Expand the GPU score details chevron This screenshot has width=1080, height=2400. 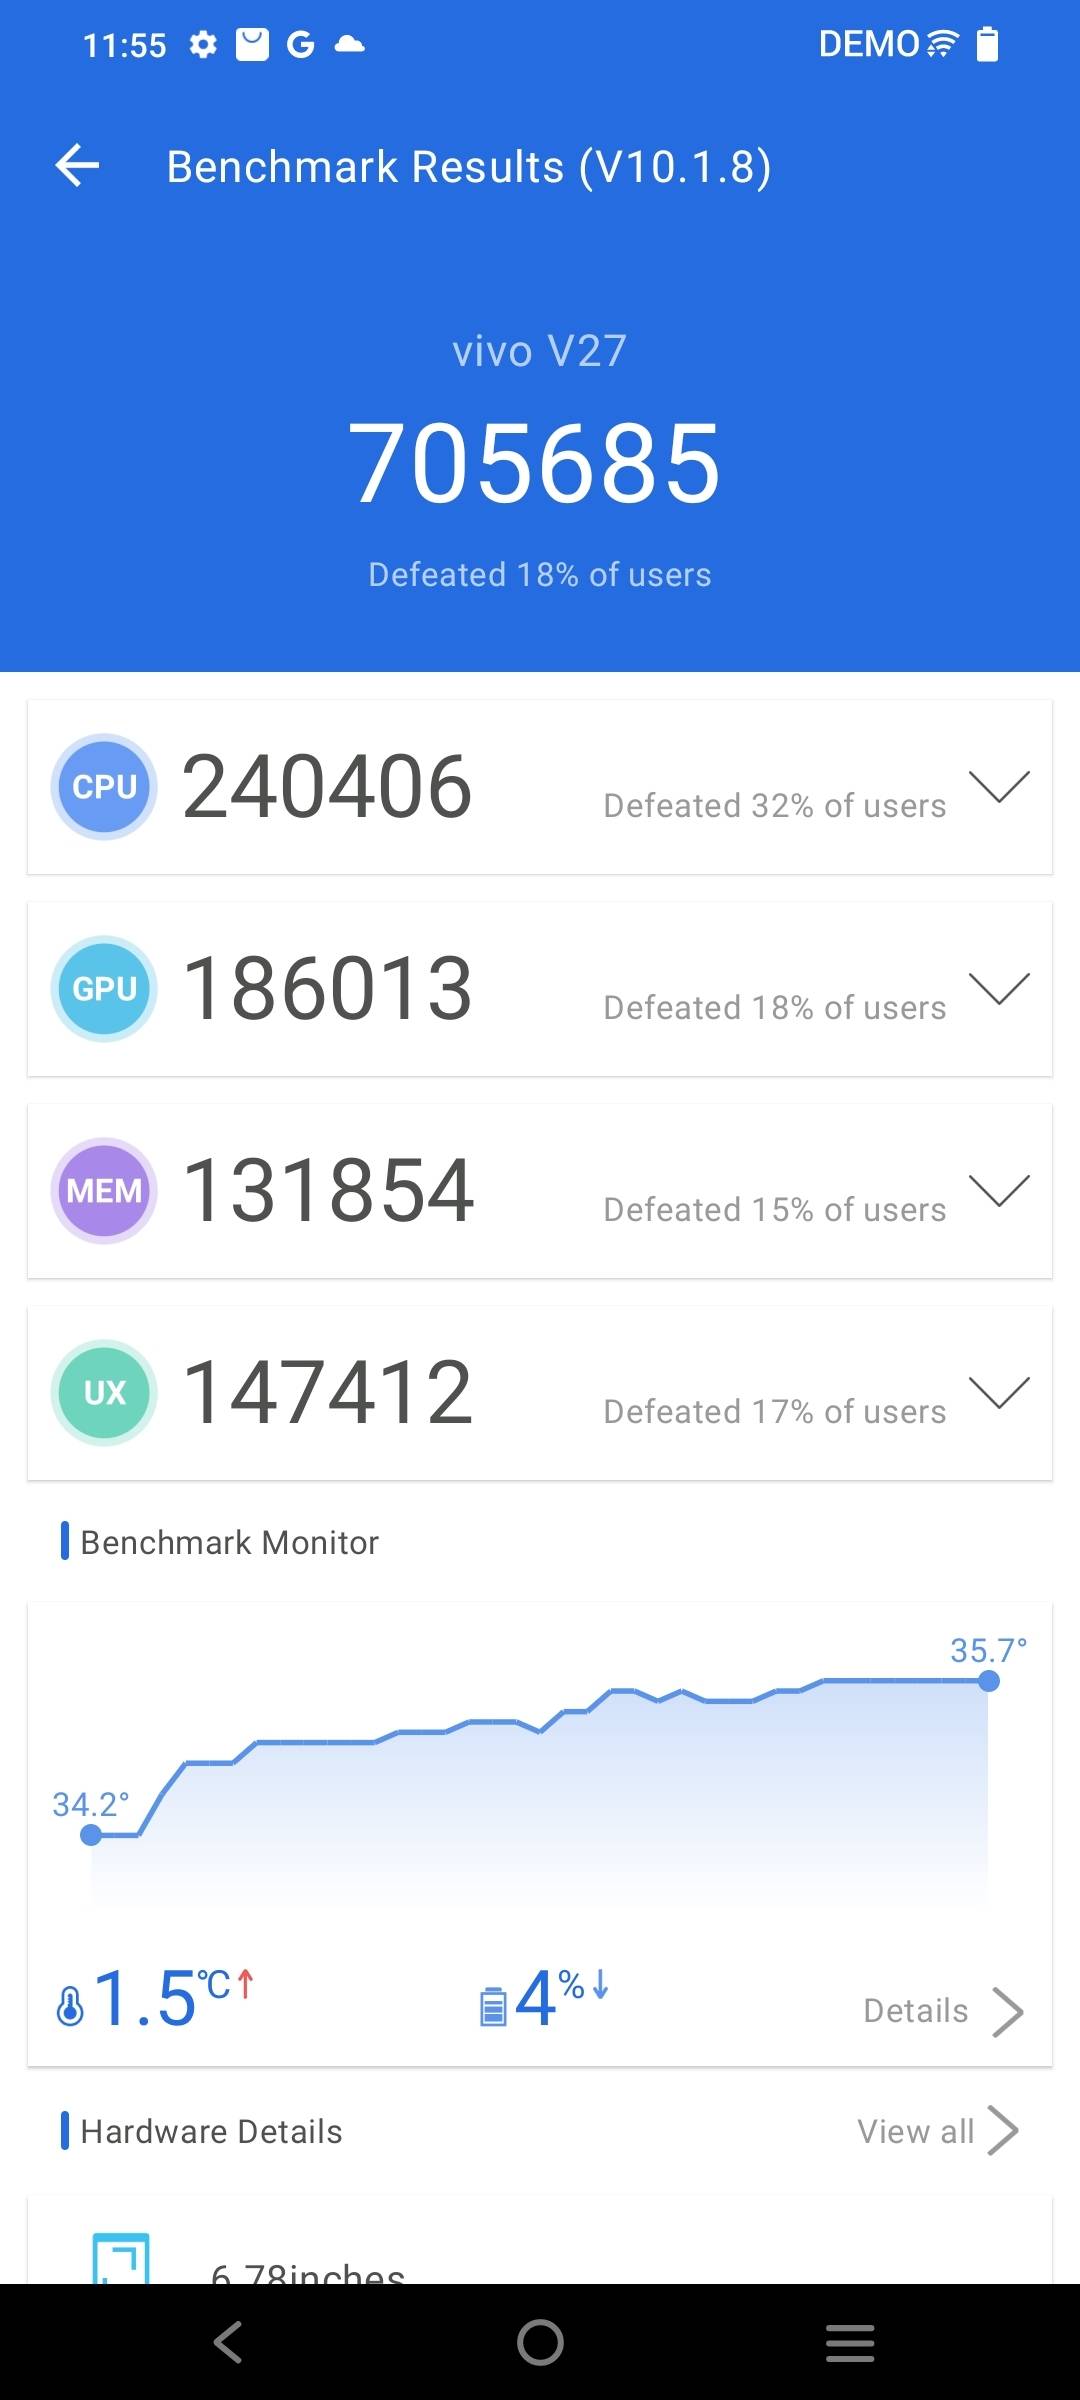[x=999, y=989]
